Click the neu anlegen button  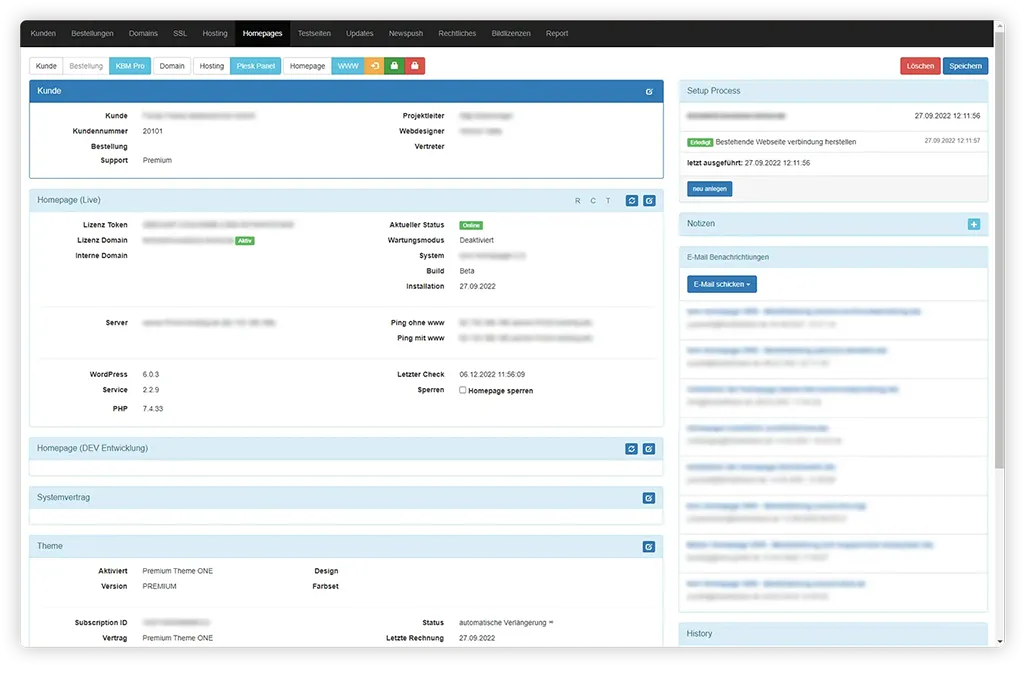[x=710, y=188]
